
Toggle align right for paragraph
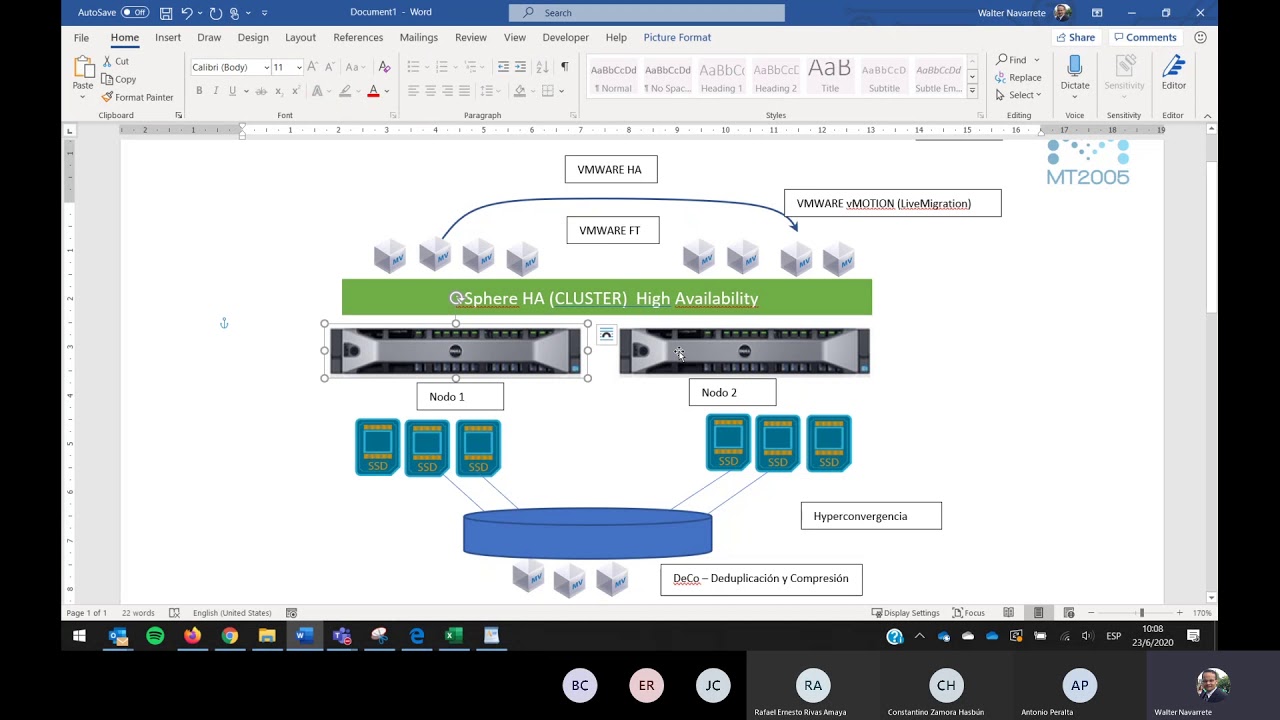click(x=447, y=91)
